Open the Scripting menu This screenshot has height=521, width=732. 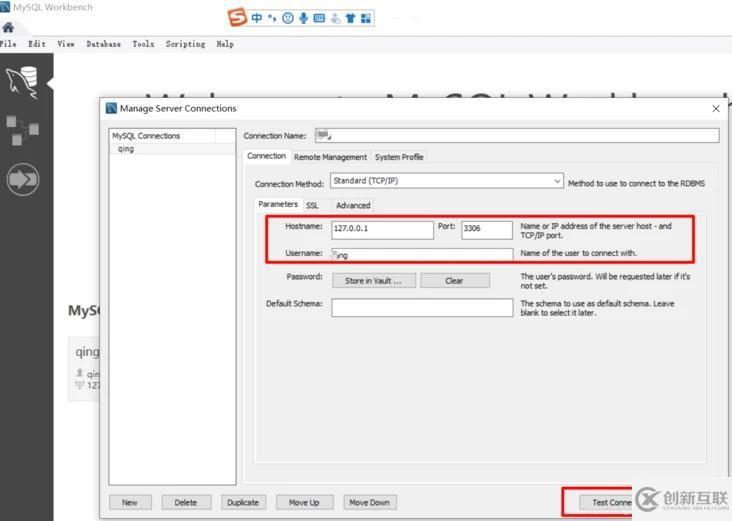pos(185,44)
